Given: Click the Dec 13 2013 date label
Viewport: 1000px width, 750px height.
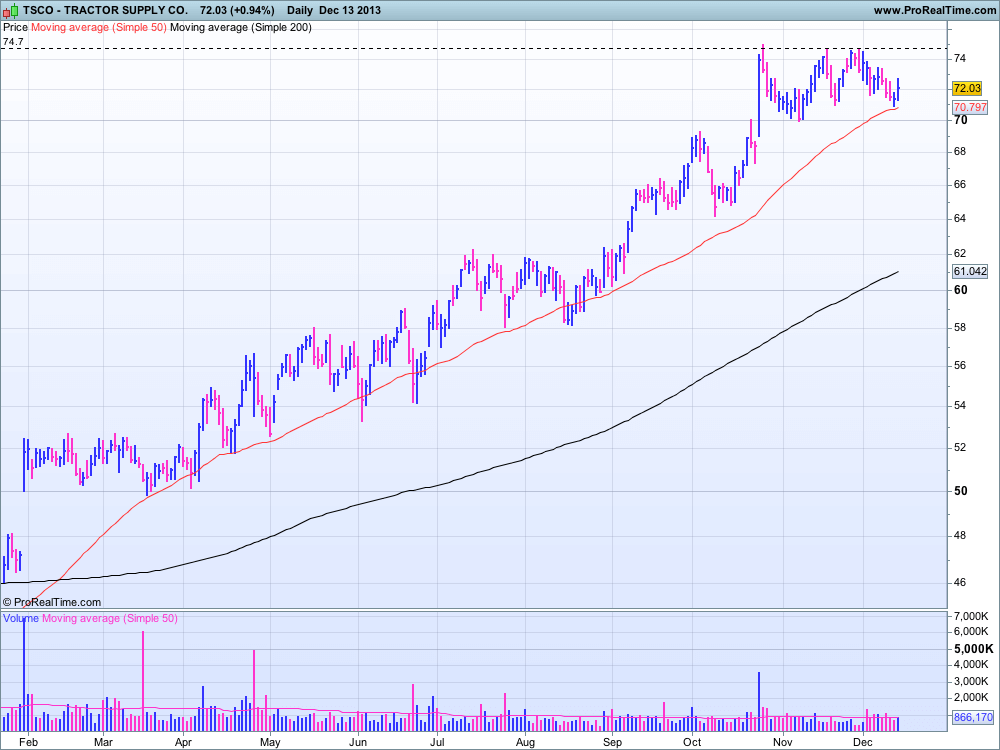Looking at the screenshot, I should [350, 10].
